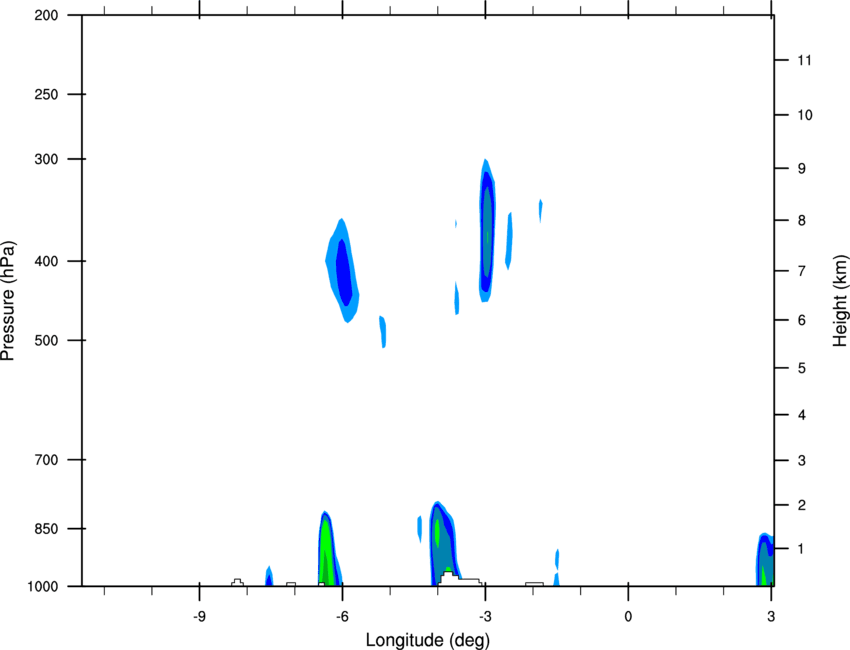
Task: Click the -6 longitude tick label
Action: click(x=342, y=617)
